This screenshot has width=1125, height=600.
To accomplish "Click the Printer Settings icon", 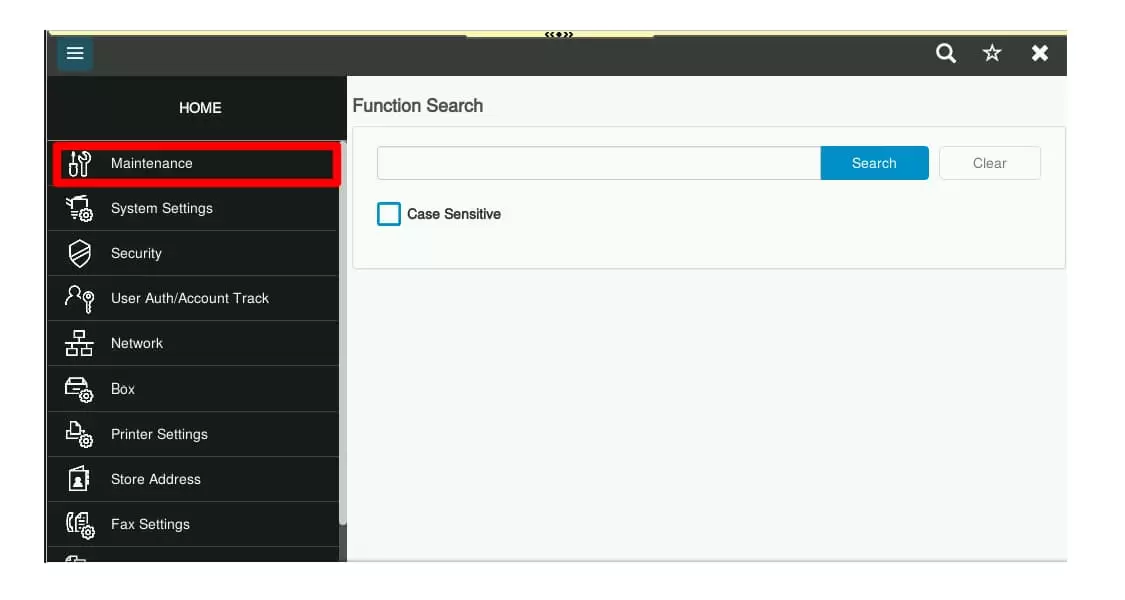I will (79, 434).
